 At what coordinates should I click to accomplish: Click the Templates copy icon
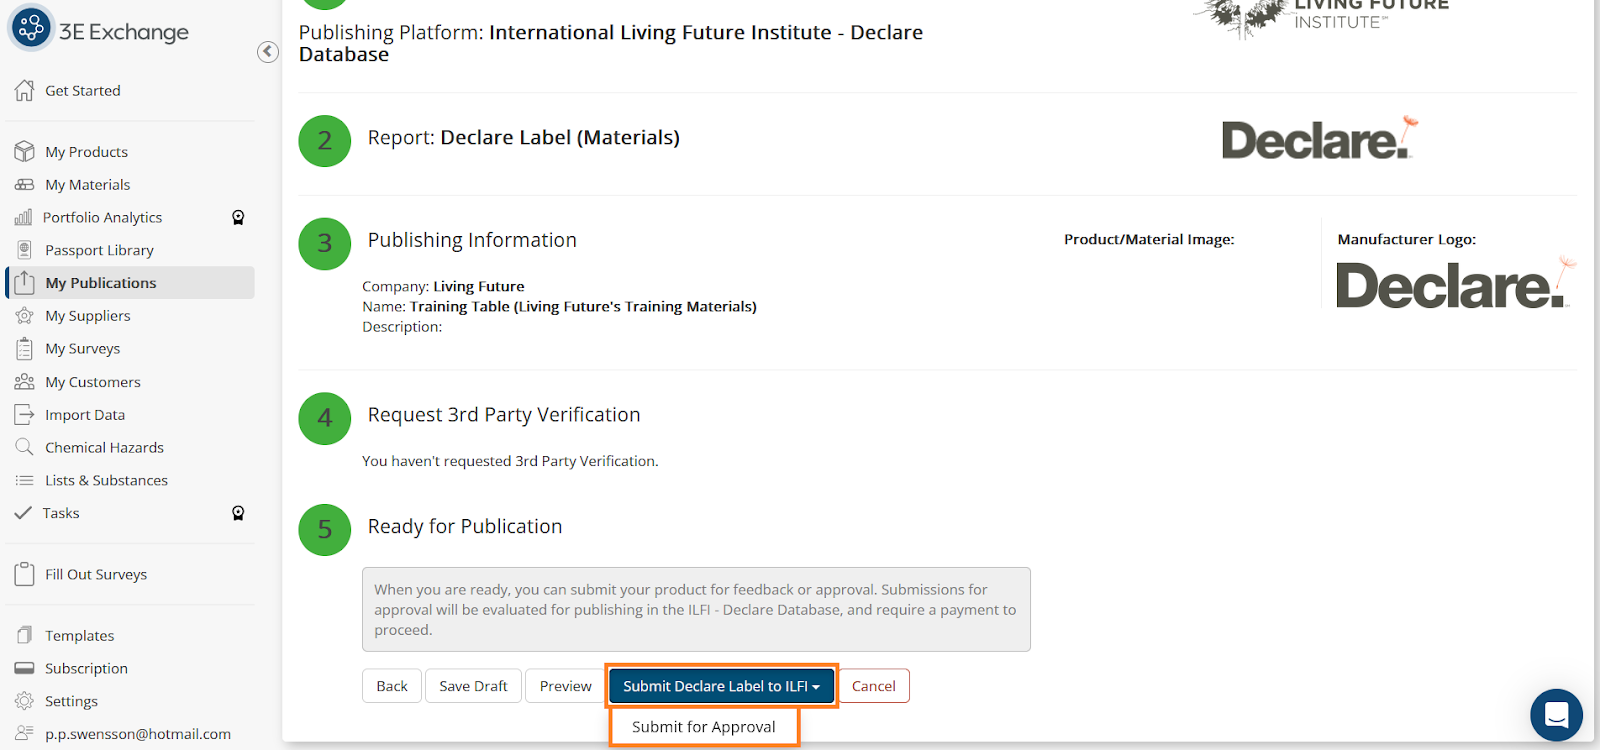click(25, 635)
